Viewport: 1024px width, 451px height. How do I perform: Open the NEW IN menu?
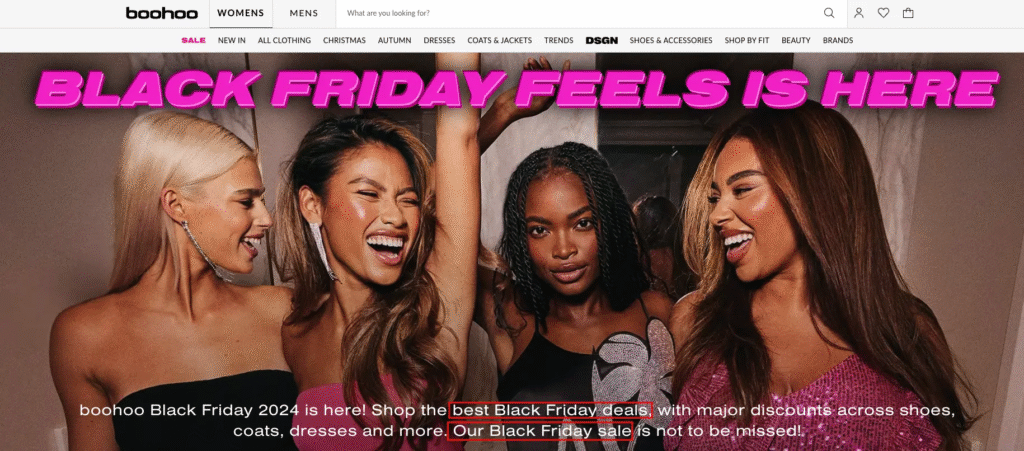[x=232, y=40]
